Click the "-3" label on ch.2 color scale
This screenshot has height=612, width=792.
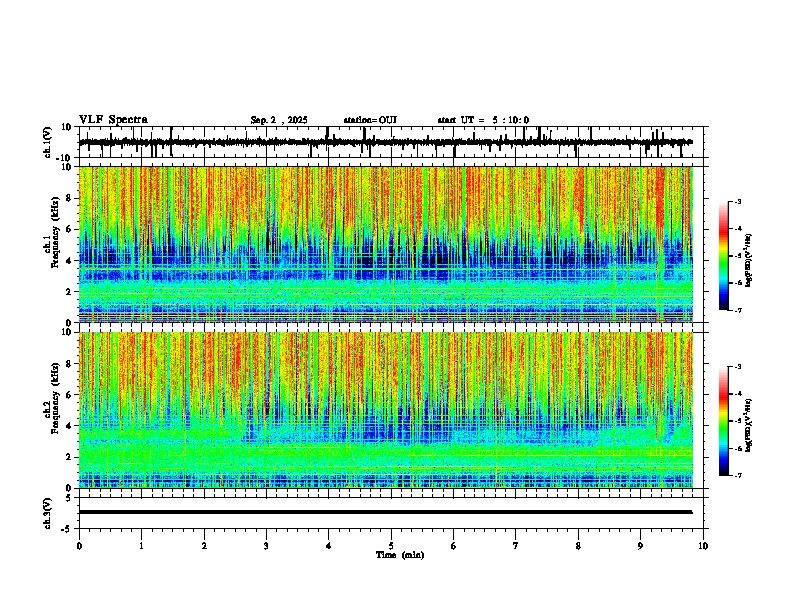738,367
